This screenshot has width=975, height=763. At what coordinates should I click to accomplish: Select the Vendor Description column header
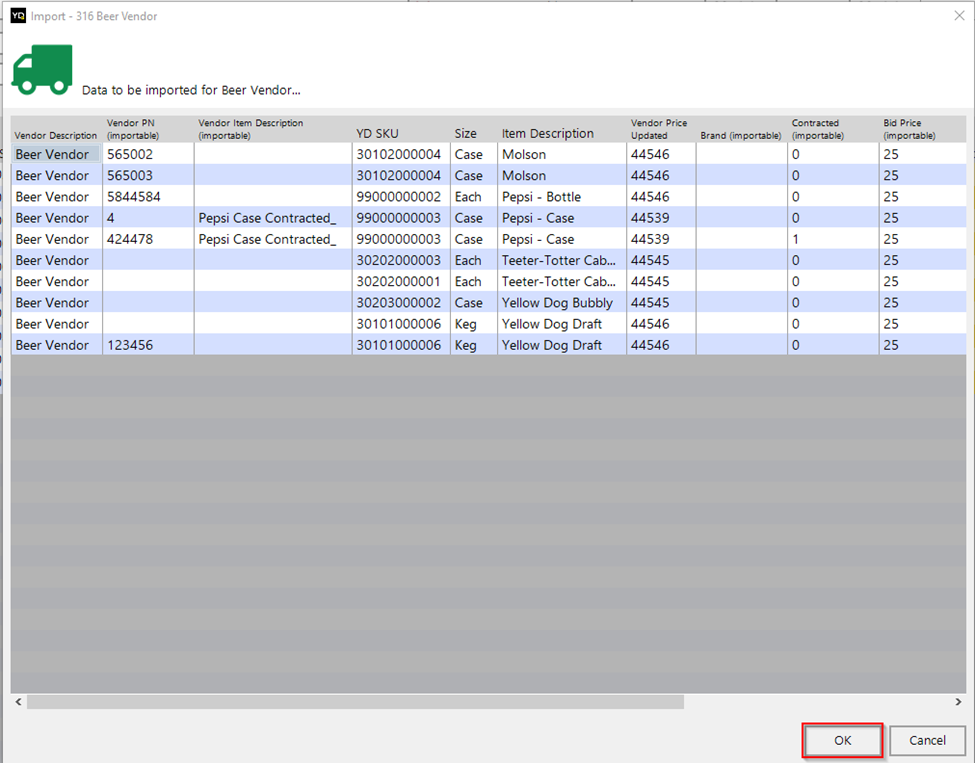point(56,129)
